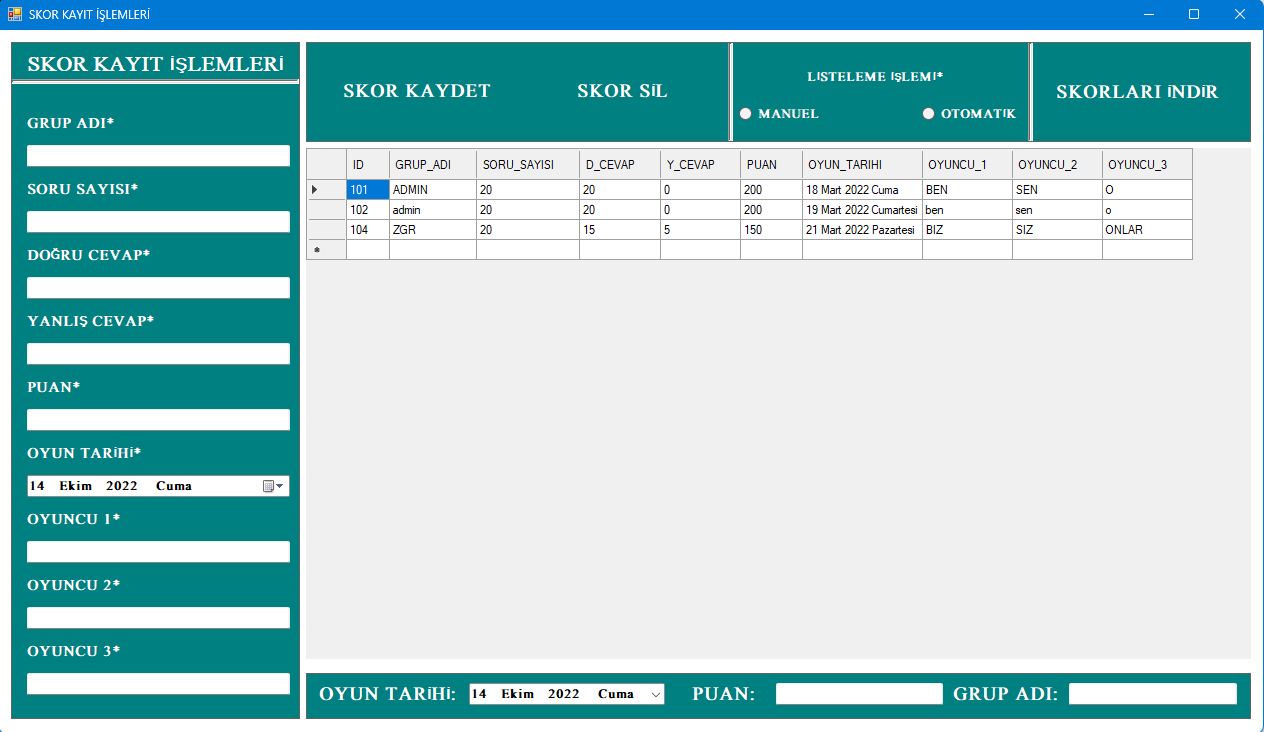Sort by the PUAN column header
This screenshot has height=732, width=1264.
pyautogui.click(x=771, y=165)
